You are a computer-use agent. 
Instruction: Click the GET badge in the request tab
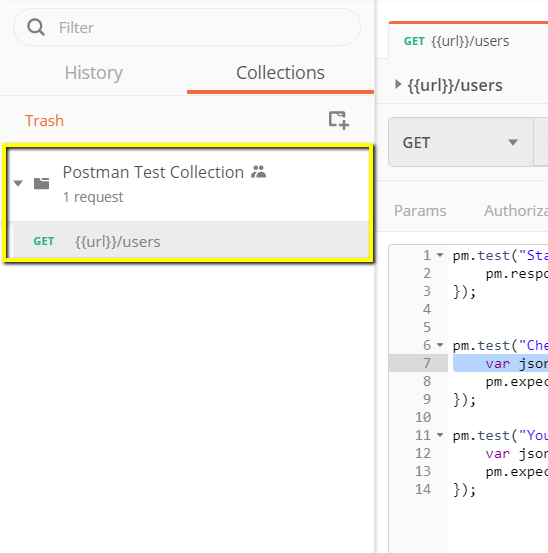(x=414, y=41)
